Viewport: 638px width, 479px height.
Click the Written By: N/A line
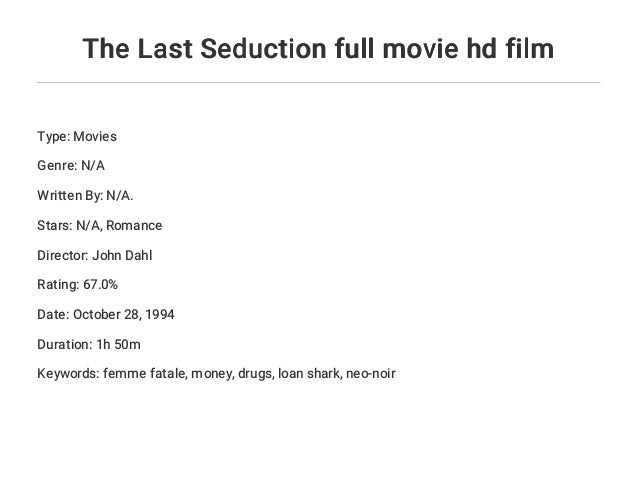[x=85, y=196]
